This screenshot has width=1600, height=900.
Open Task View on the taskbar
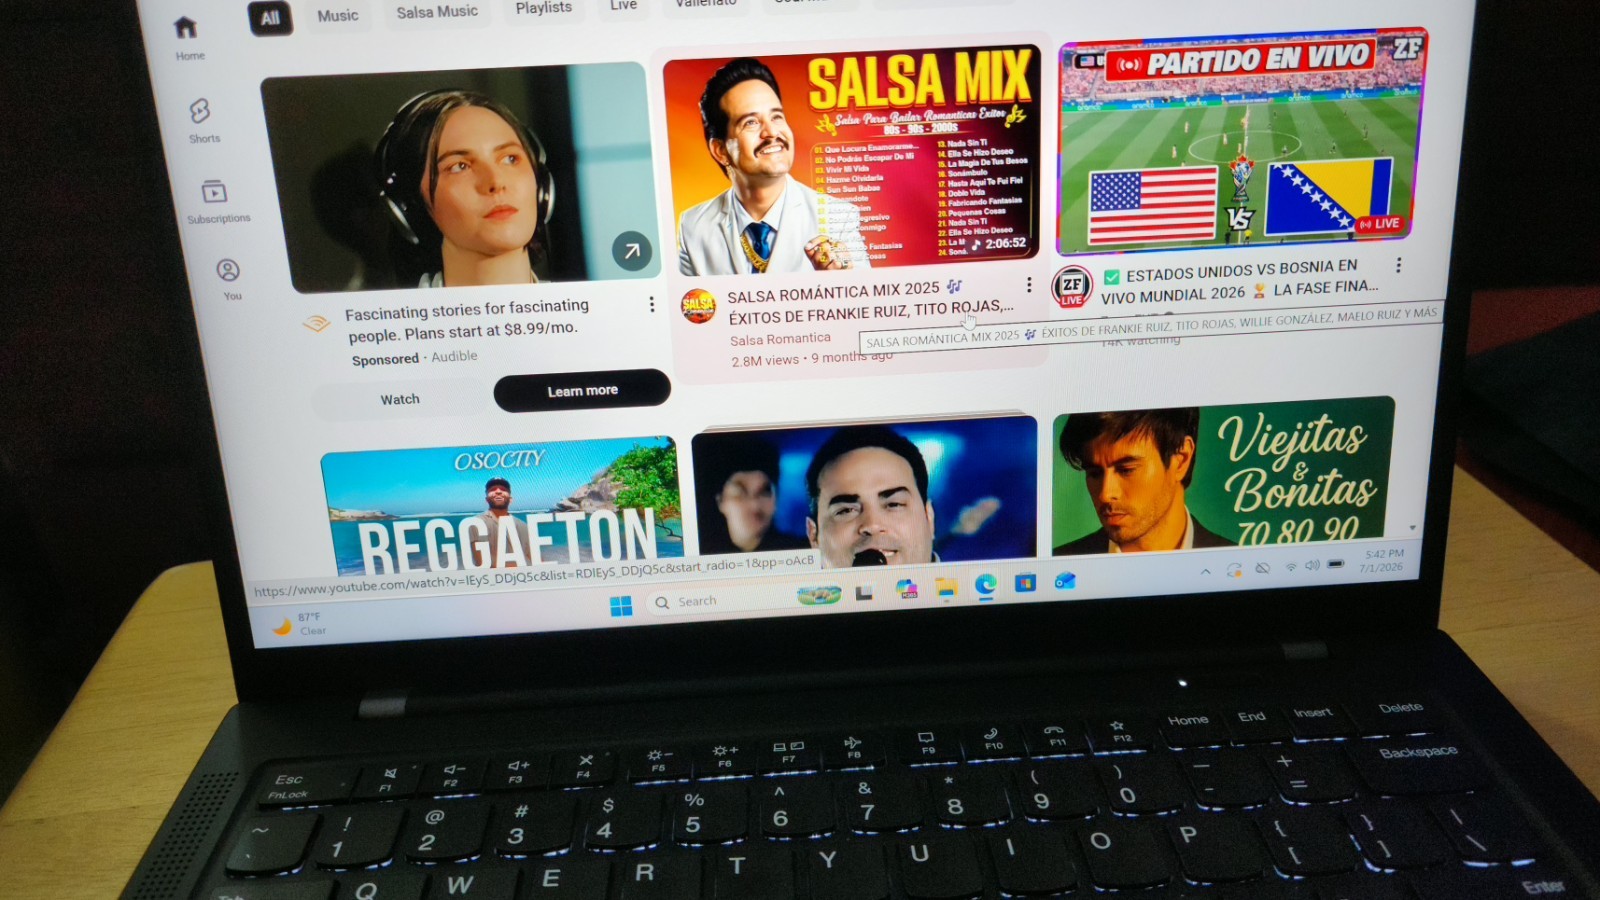pyautogui.click(x=864, y=593)
